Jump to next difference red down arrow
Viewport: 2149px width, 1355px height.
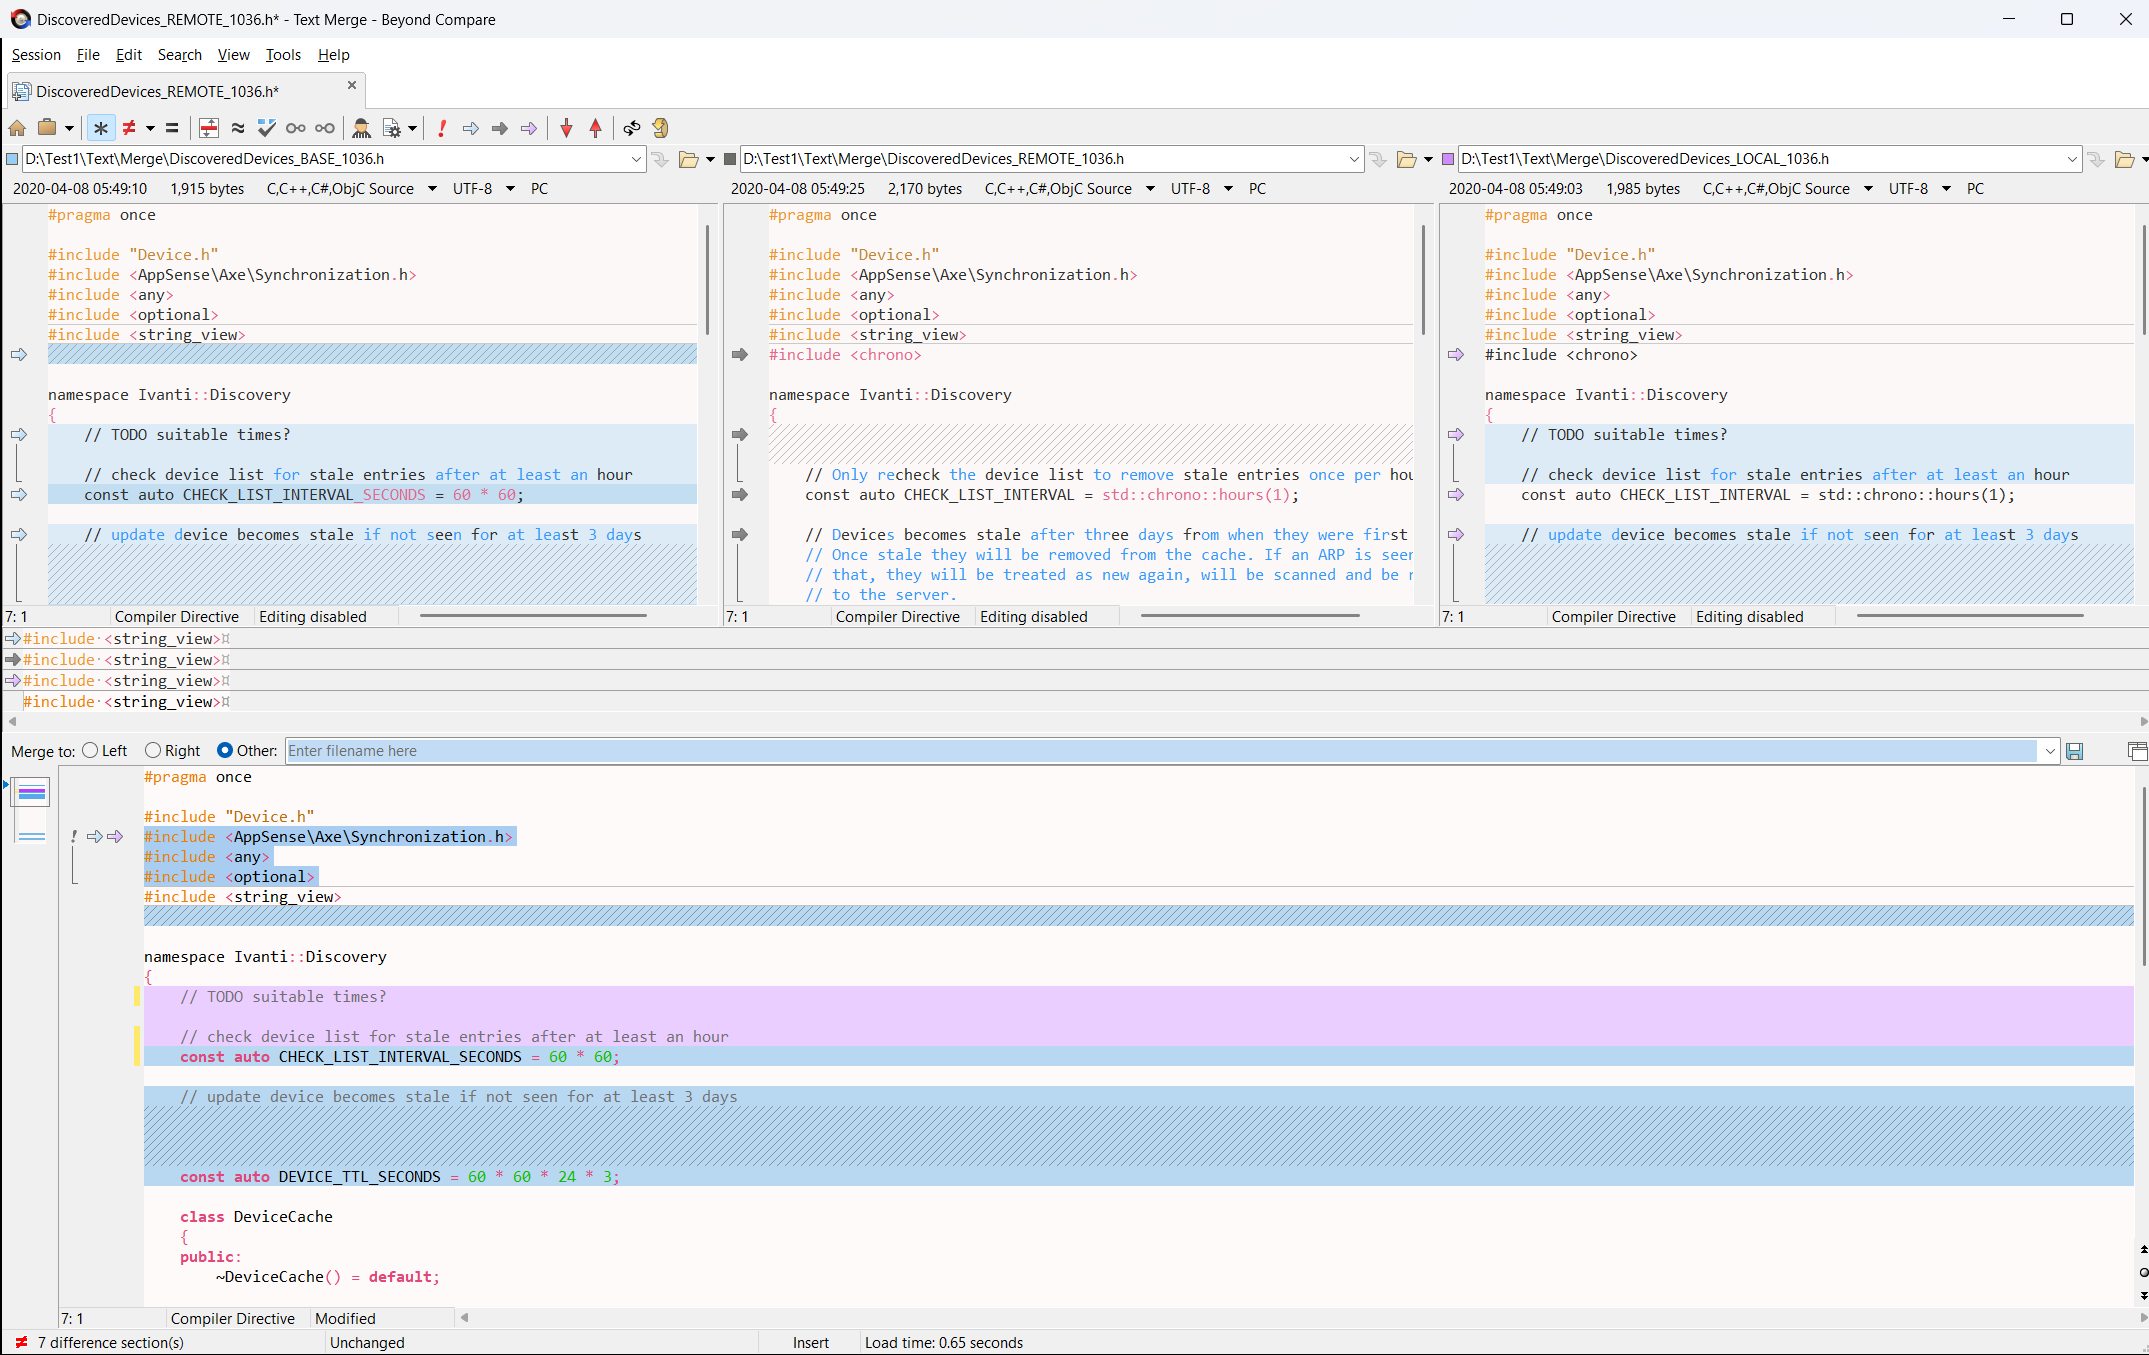pos(567,128)
